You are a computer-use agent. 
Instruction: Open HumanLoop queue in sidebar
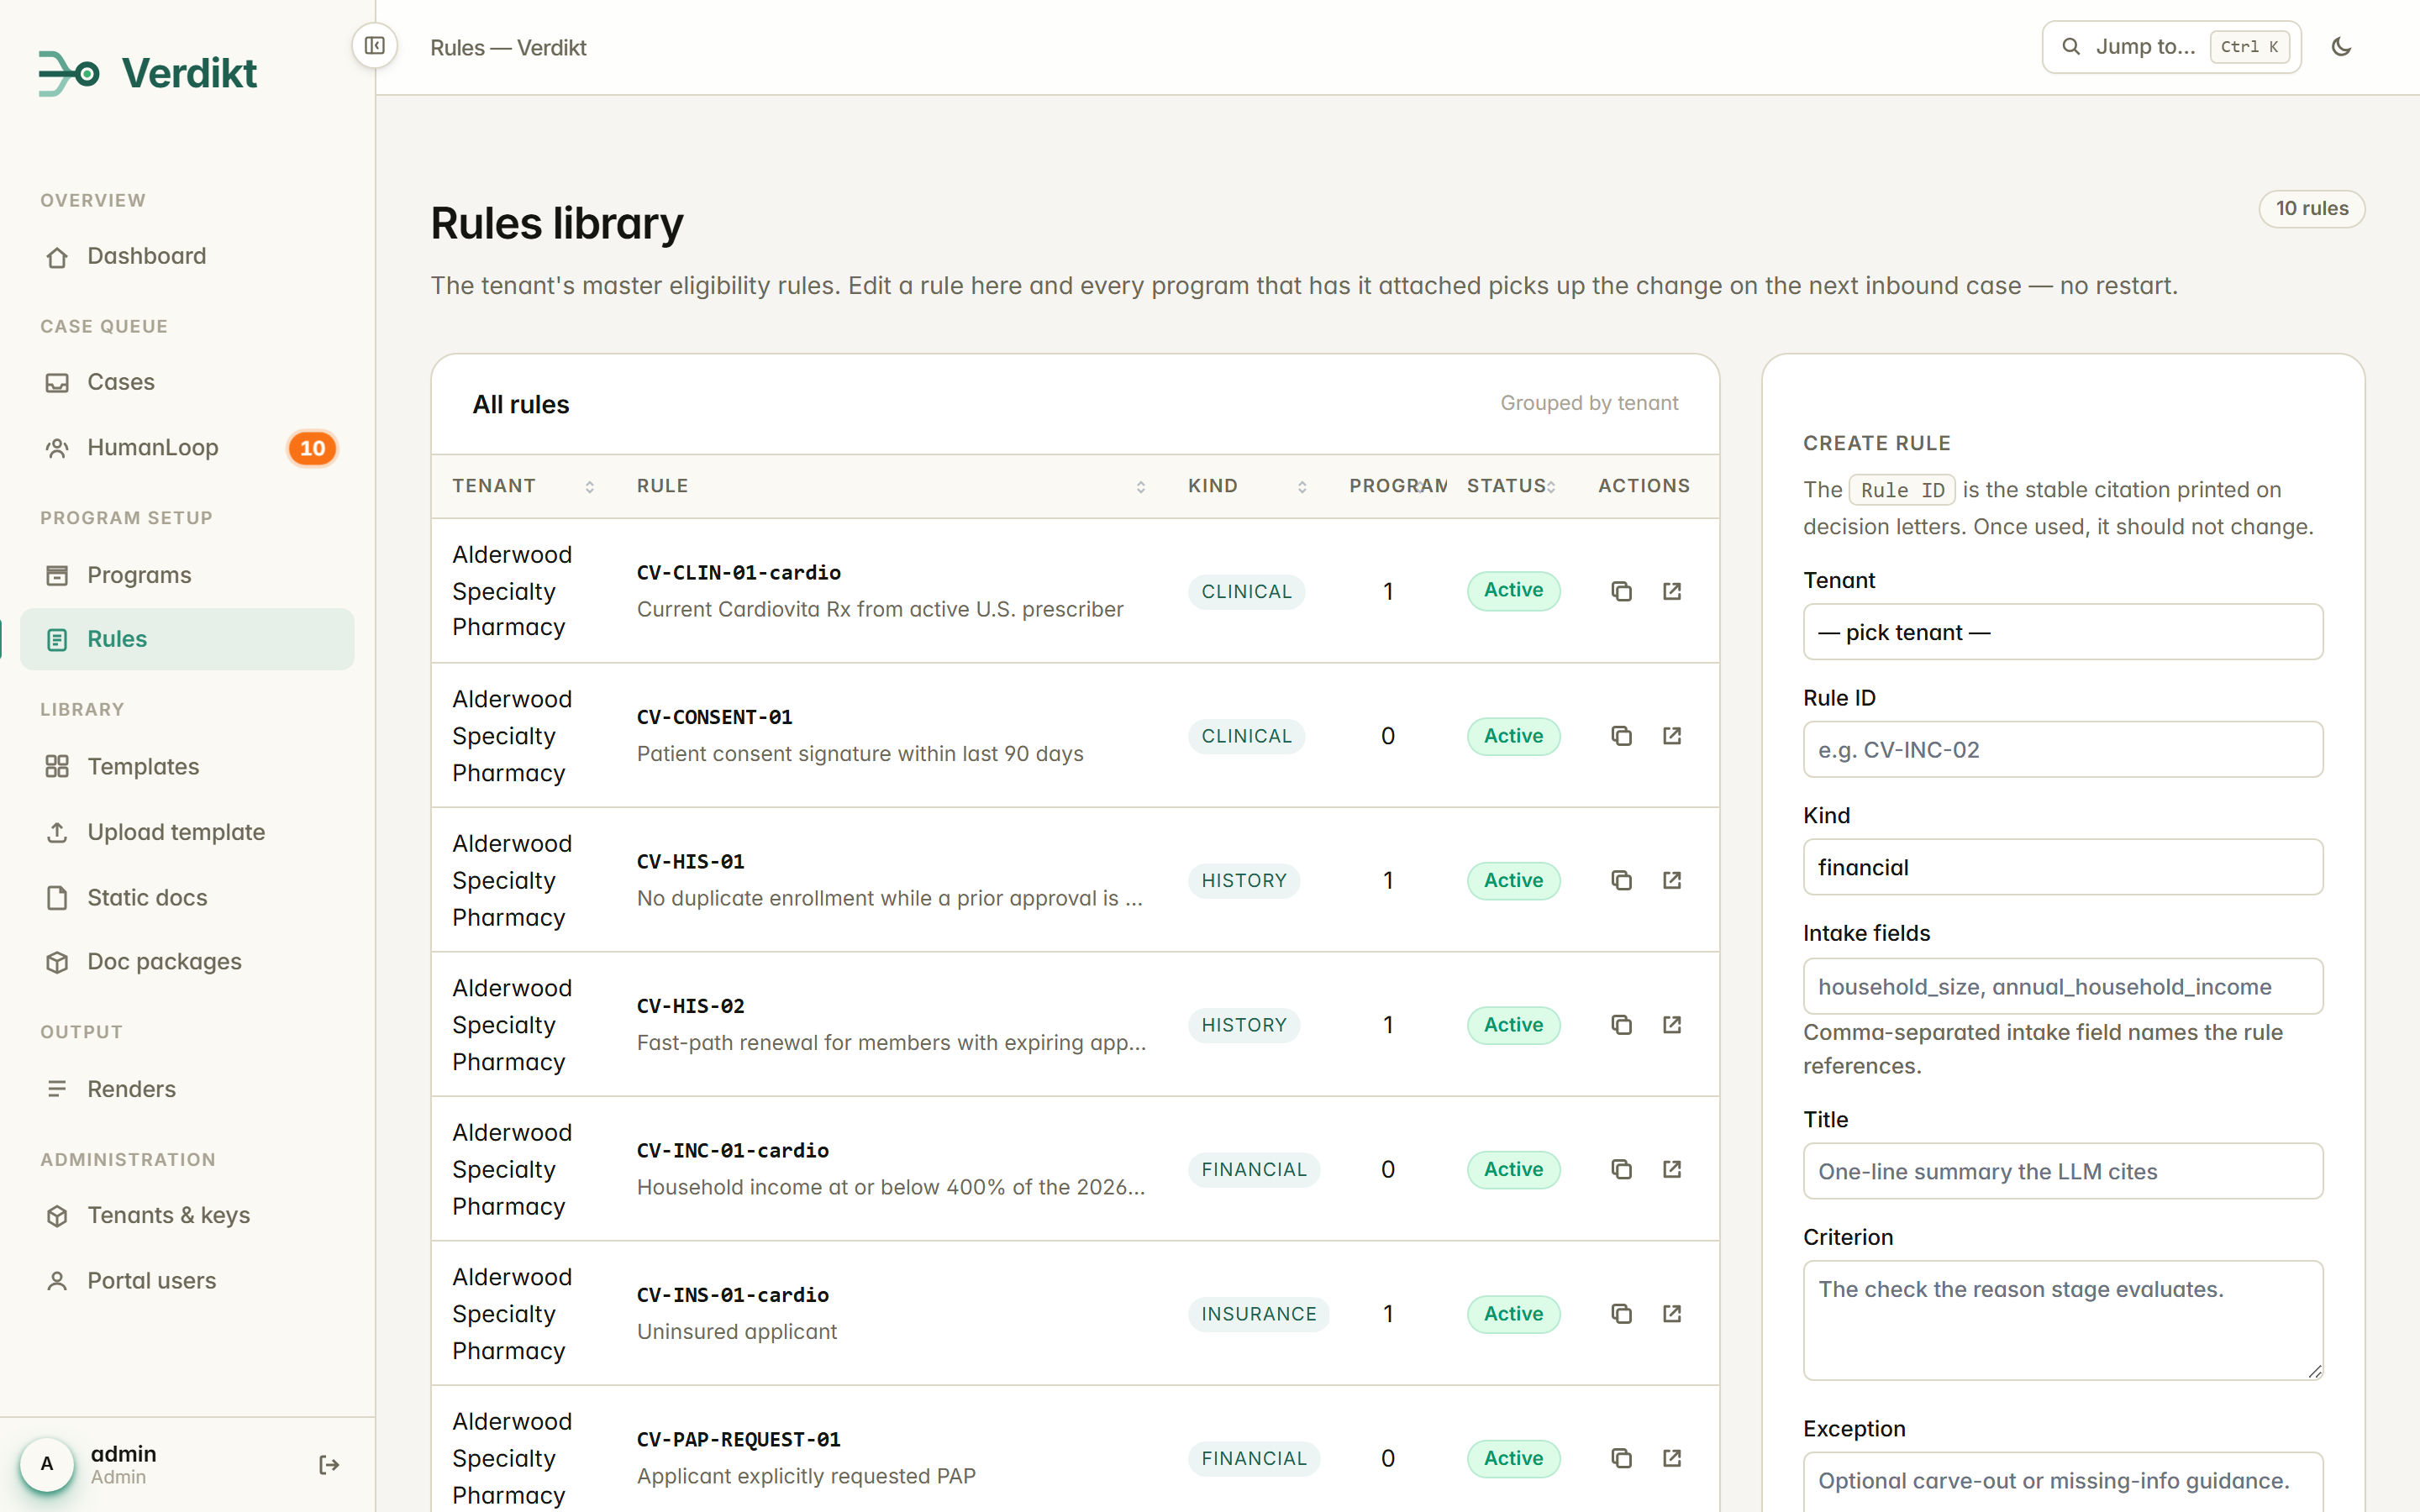pos(187,448)
